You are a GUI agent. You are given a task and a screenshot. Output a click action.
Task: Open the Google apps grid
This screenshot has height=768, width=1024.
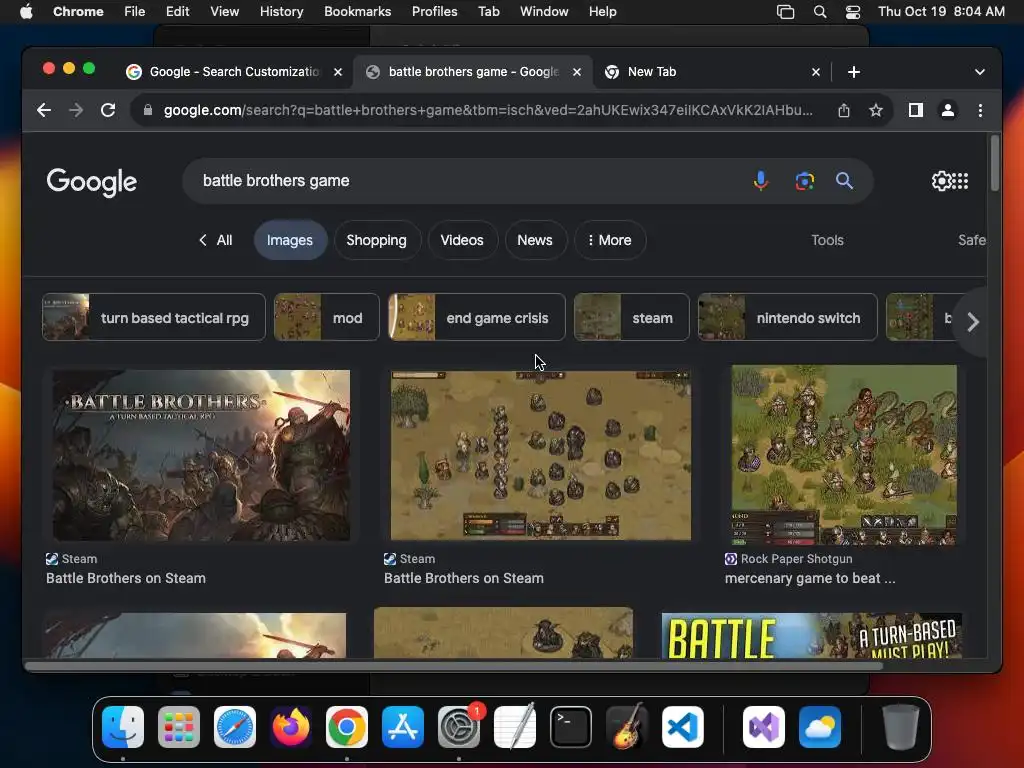[x=961, y=181]
